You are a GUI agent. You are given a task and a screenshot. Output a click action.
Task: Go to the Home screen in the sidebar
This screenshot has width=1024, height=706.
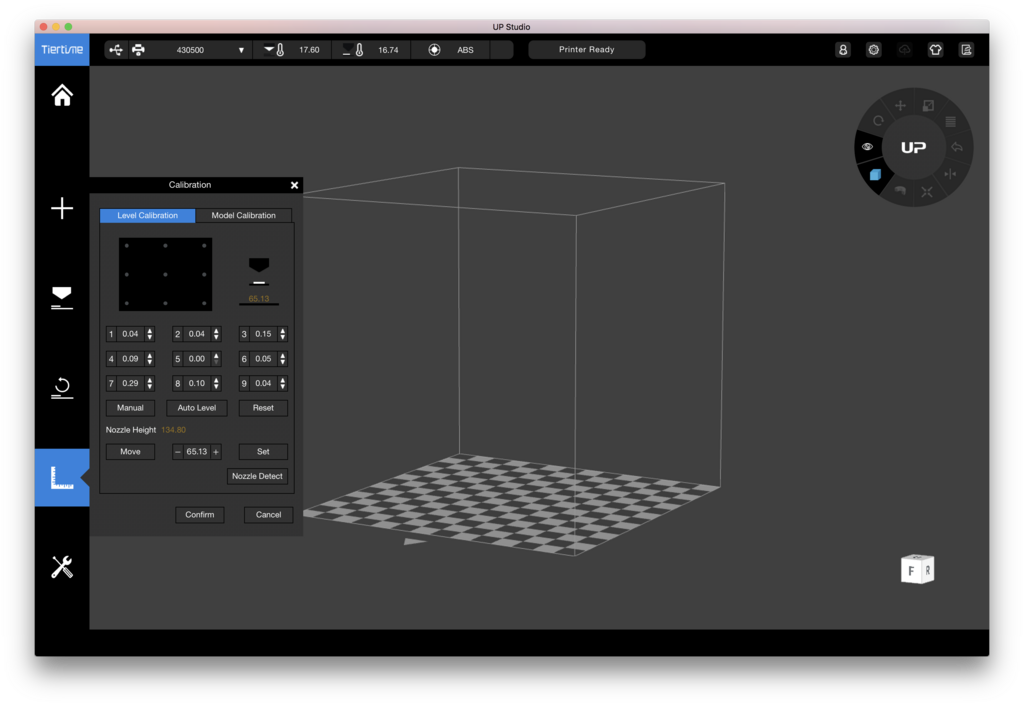(x=62, y=95)
